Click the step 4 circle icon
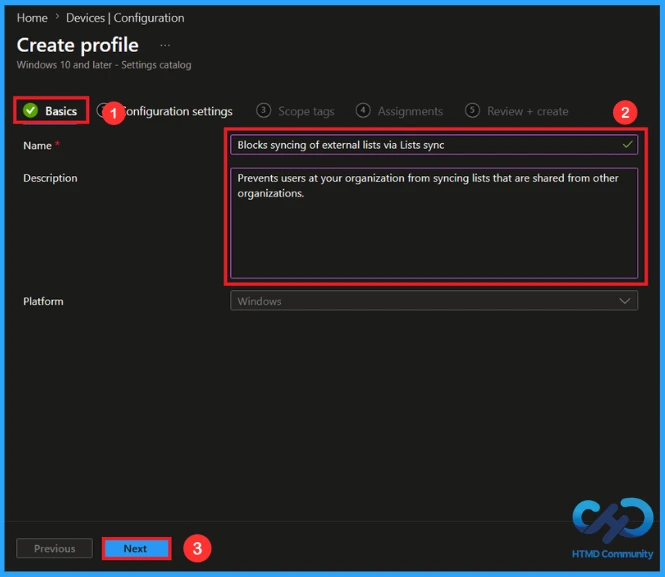This screenshot has height=577, width=665. (363, 111)
